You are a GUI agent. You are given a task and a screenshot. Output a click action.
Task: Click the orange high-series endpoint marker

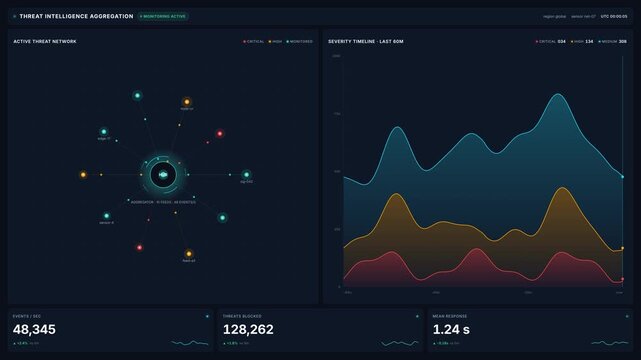click(x=623, y=248)
